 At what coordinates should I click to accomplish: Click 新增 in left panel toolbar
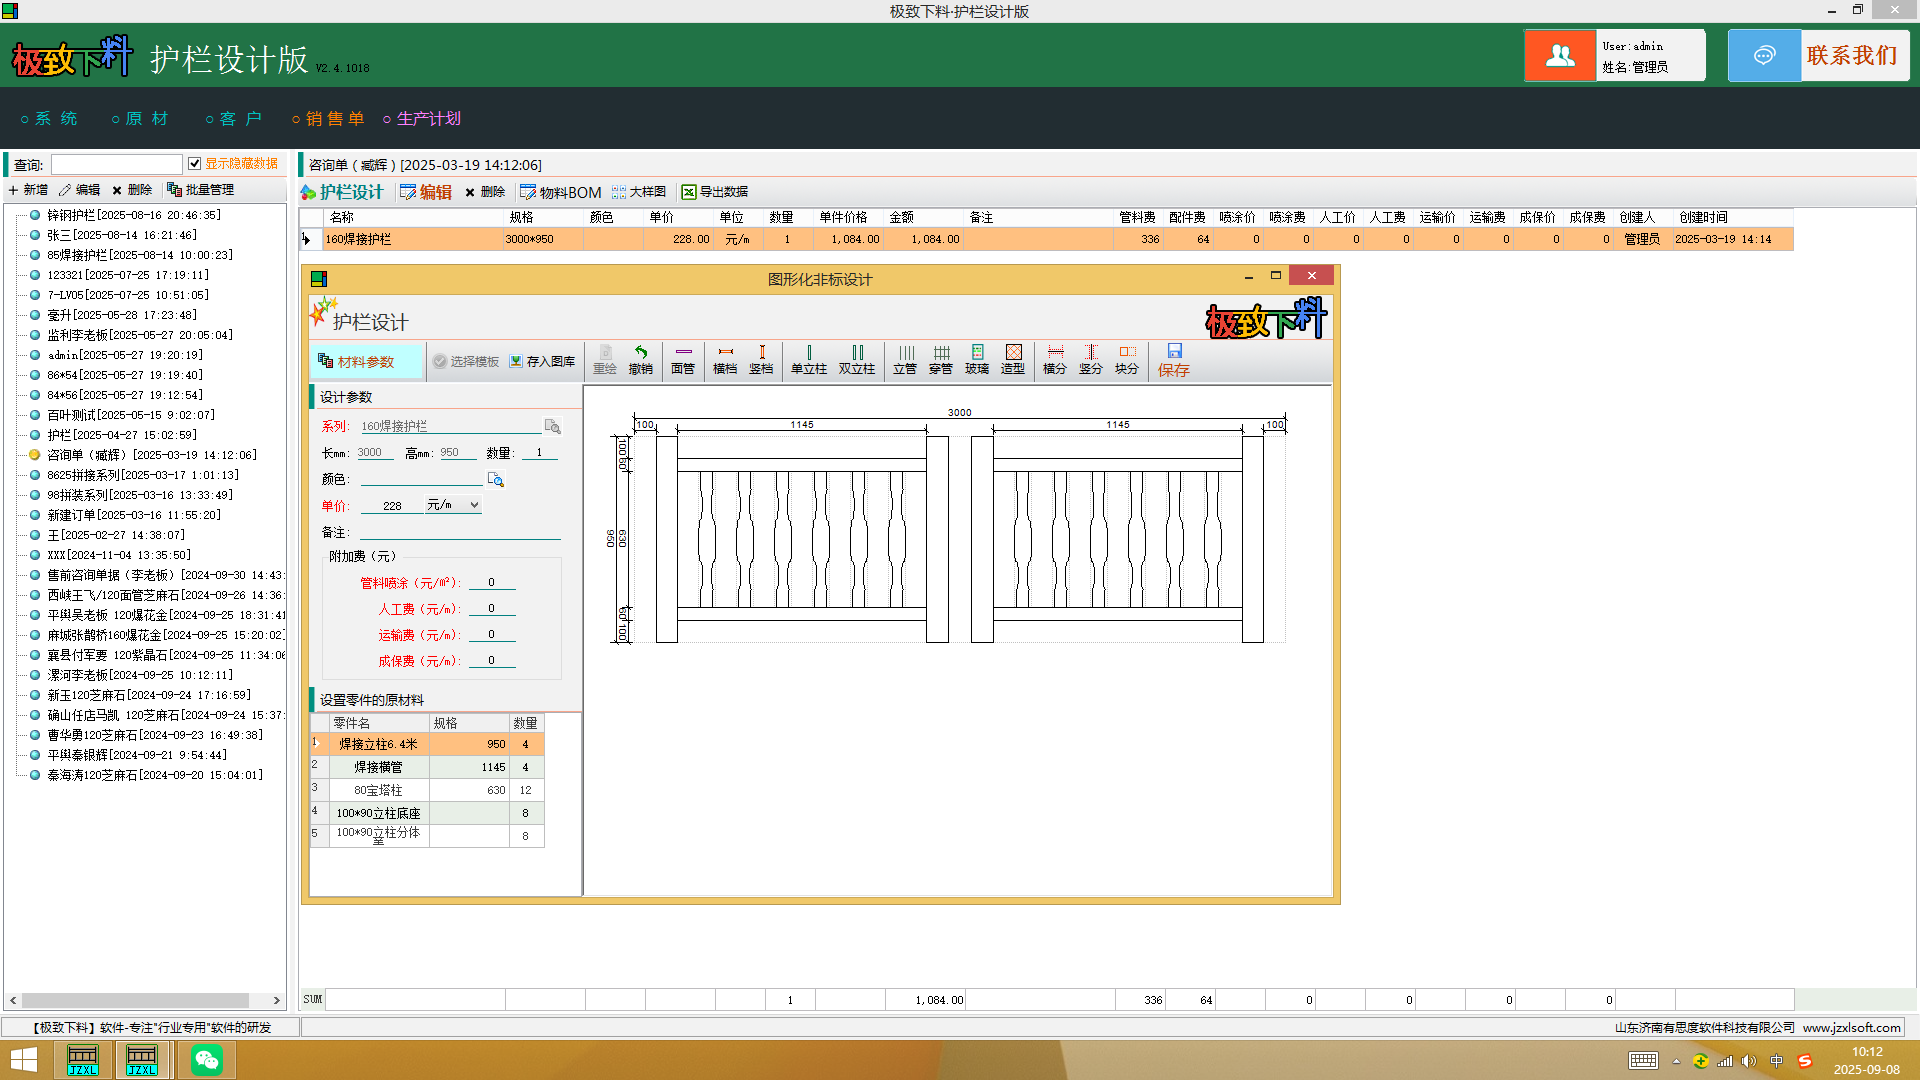point(28,190)
